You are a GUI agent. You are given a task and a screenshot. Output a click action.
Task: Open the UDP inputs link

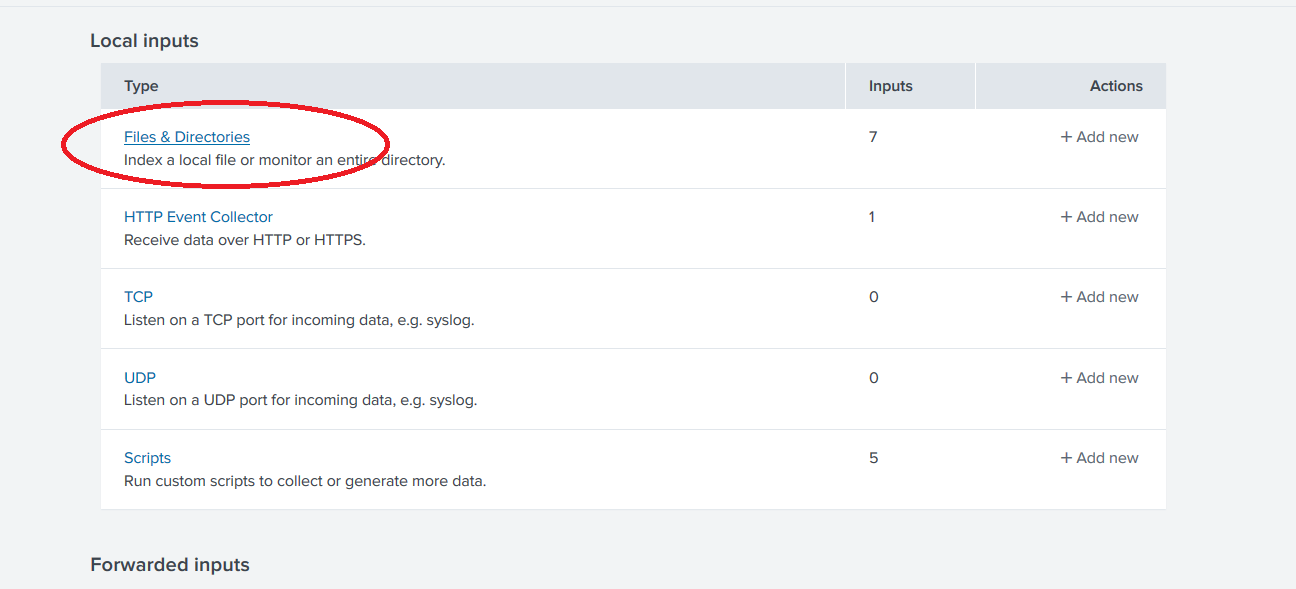(140, 378)
